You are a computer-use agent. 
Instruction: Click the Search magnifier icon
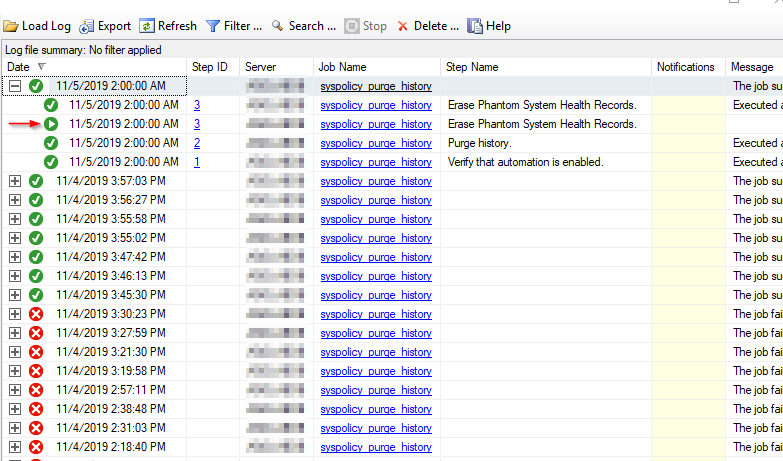277,26
